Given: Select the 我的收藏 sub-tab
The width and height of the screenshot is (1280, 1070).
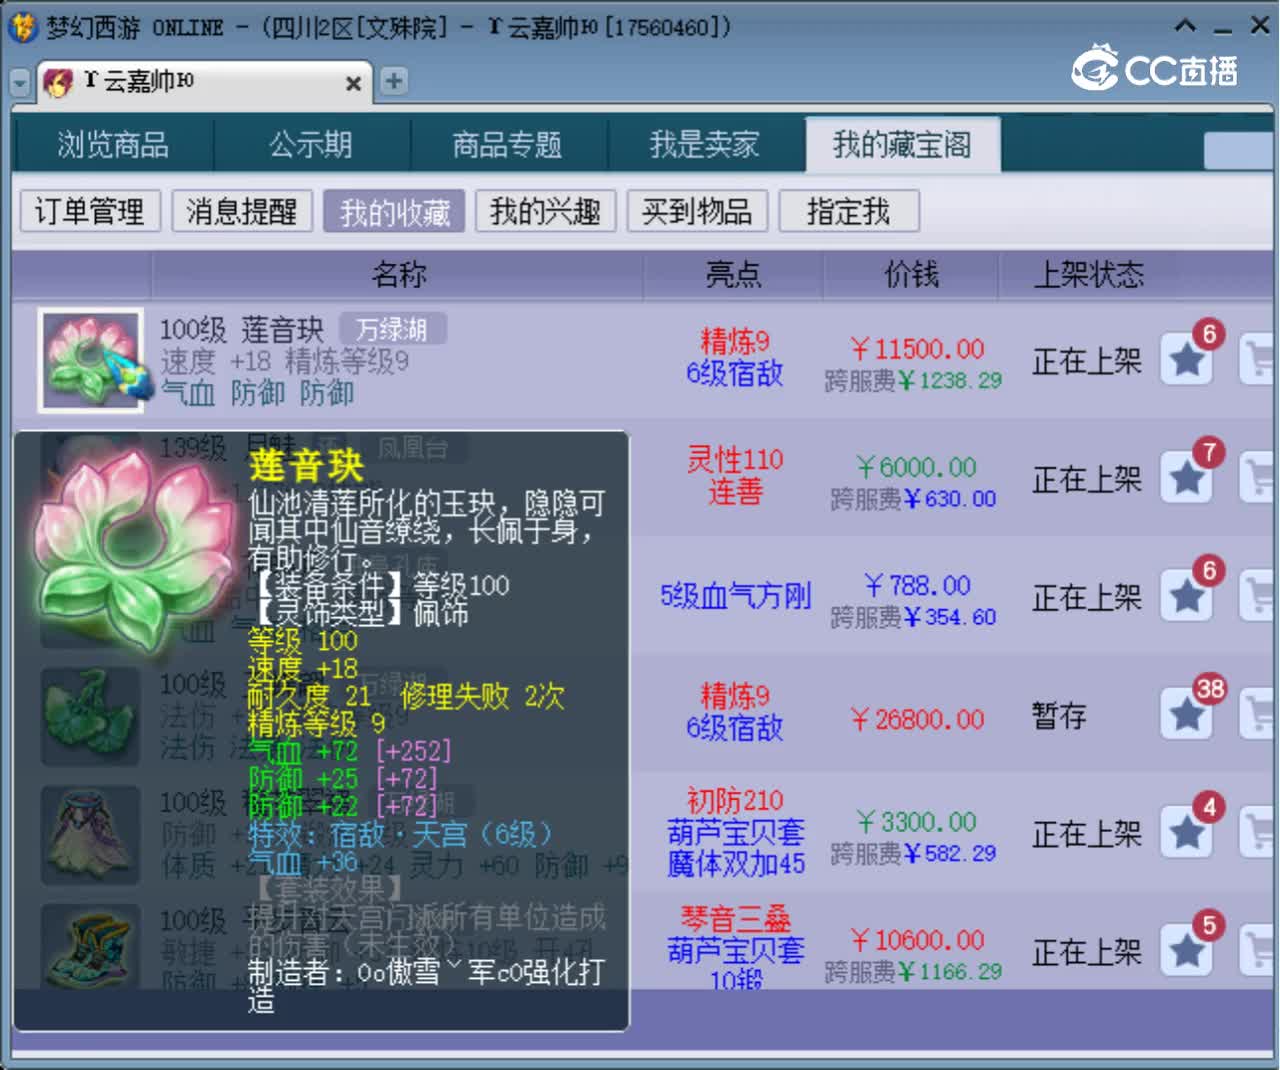Looking at the screenshot, I should tap(394, 211).
